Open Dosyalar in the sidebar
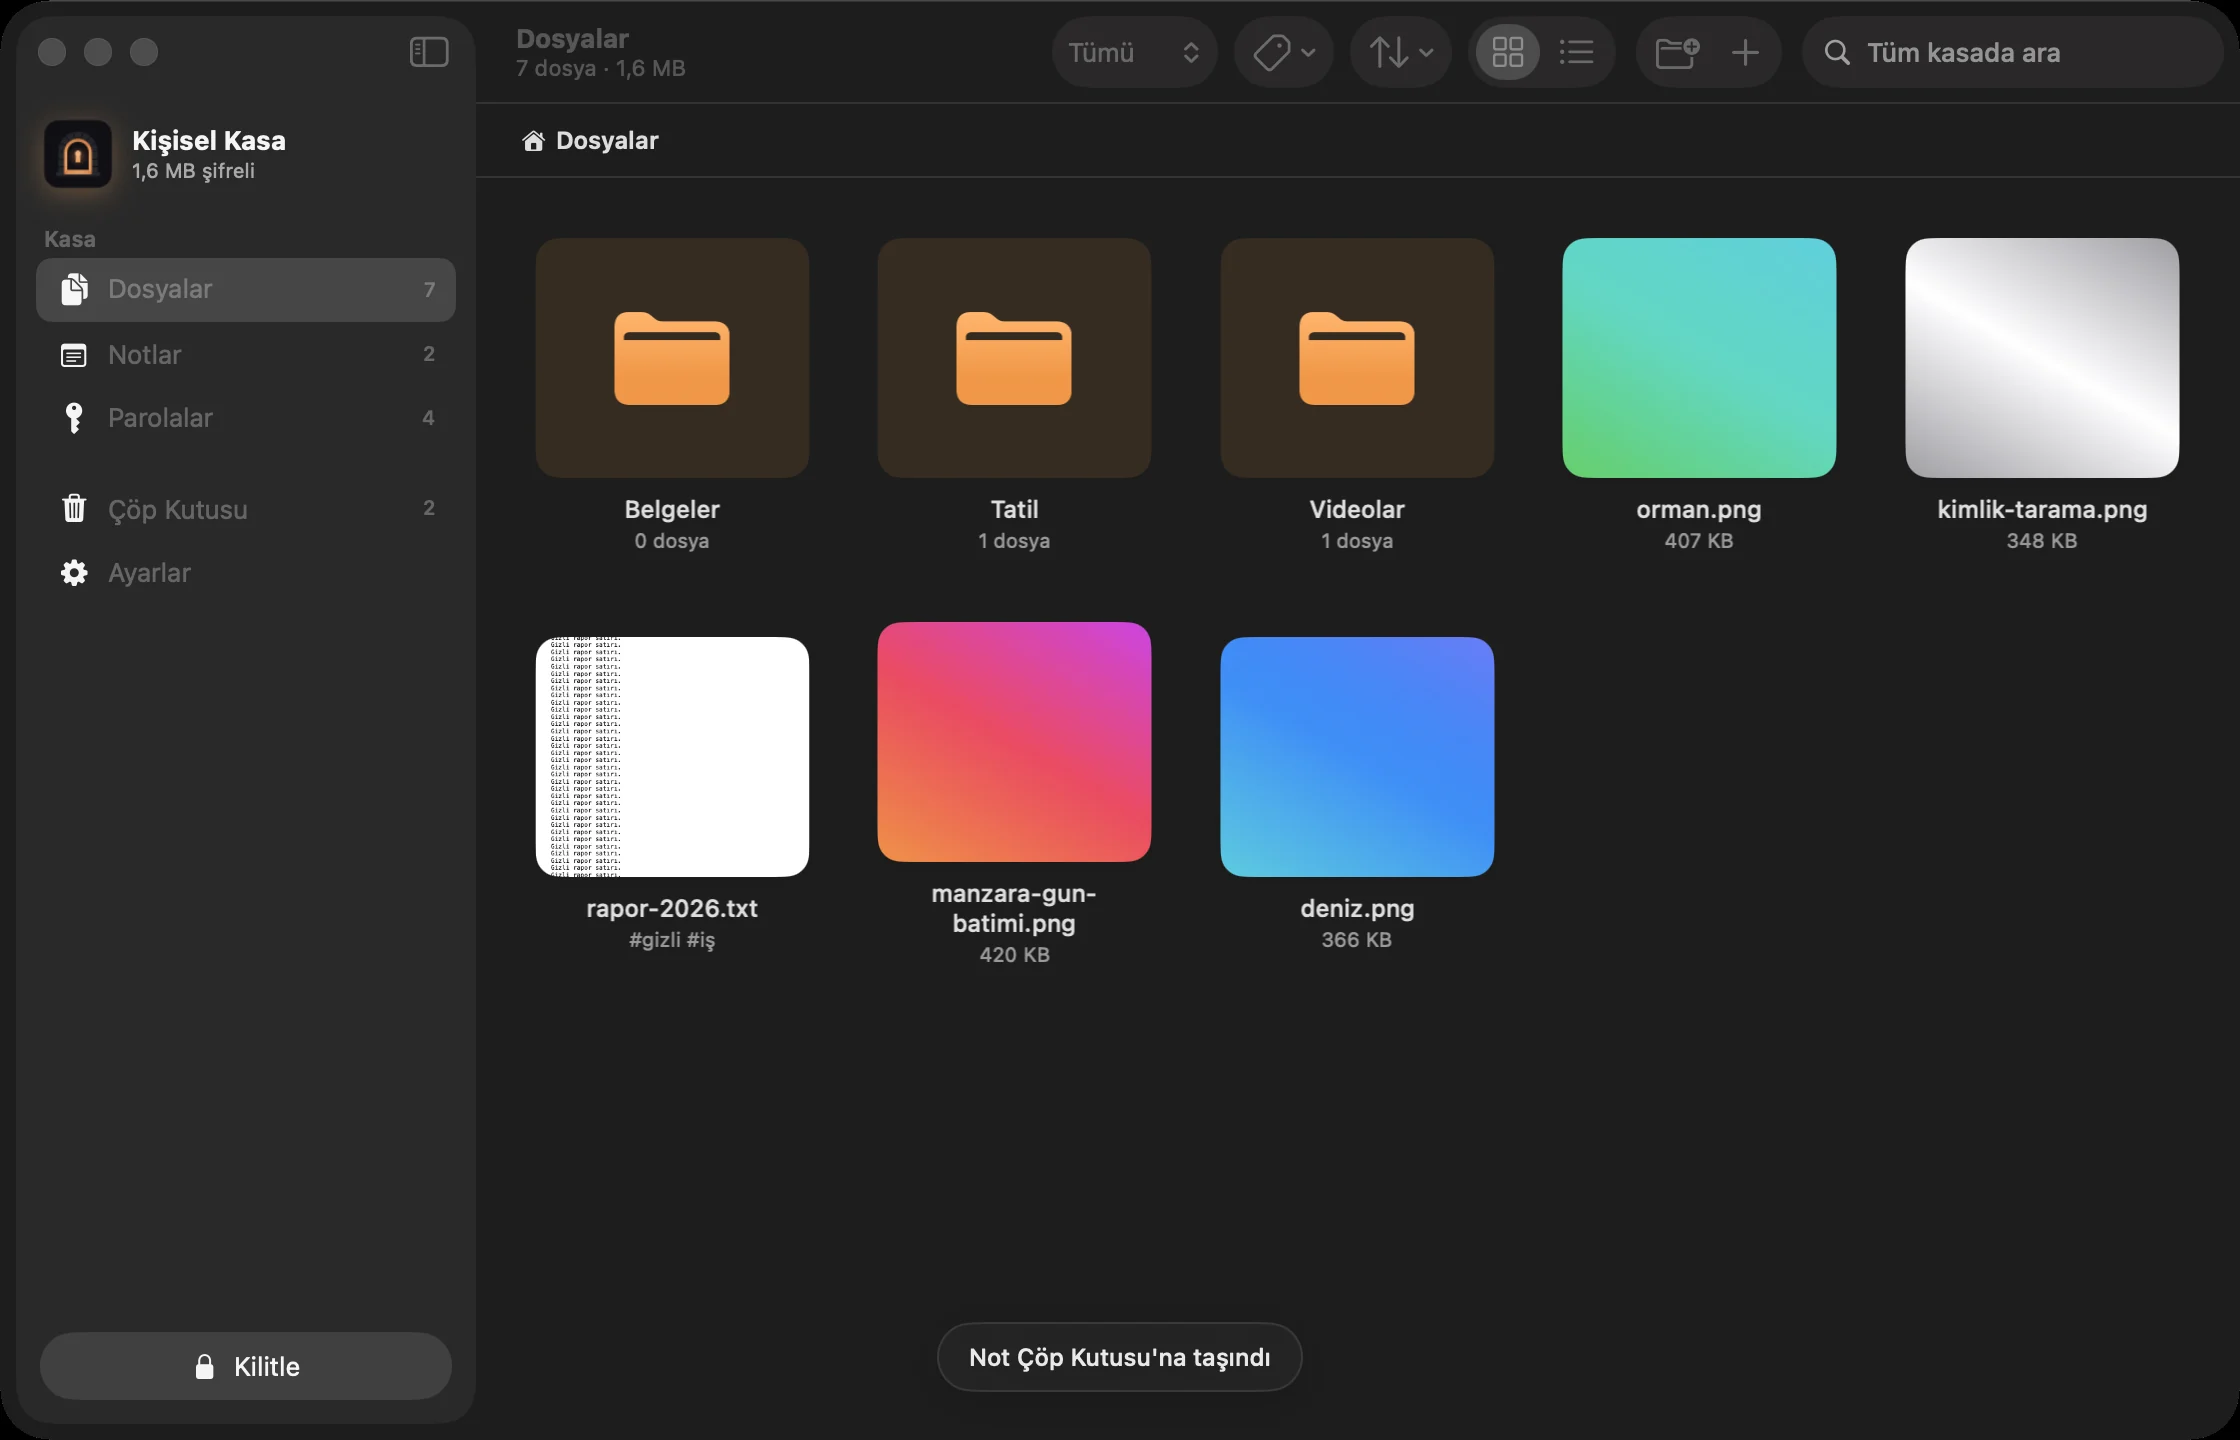The image size is (2240, 1440). [246, 290]
